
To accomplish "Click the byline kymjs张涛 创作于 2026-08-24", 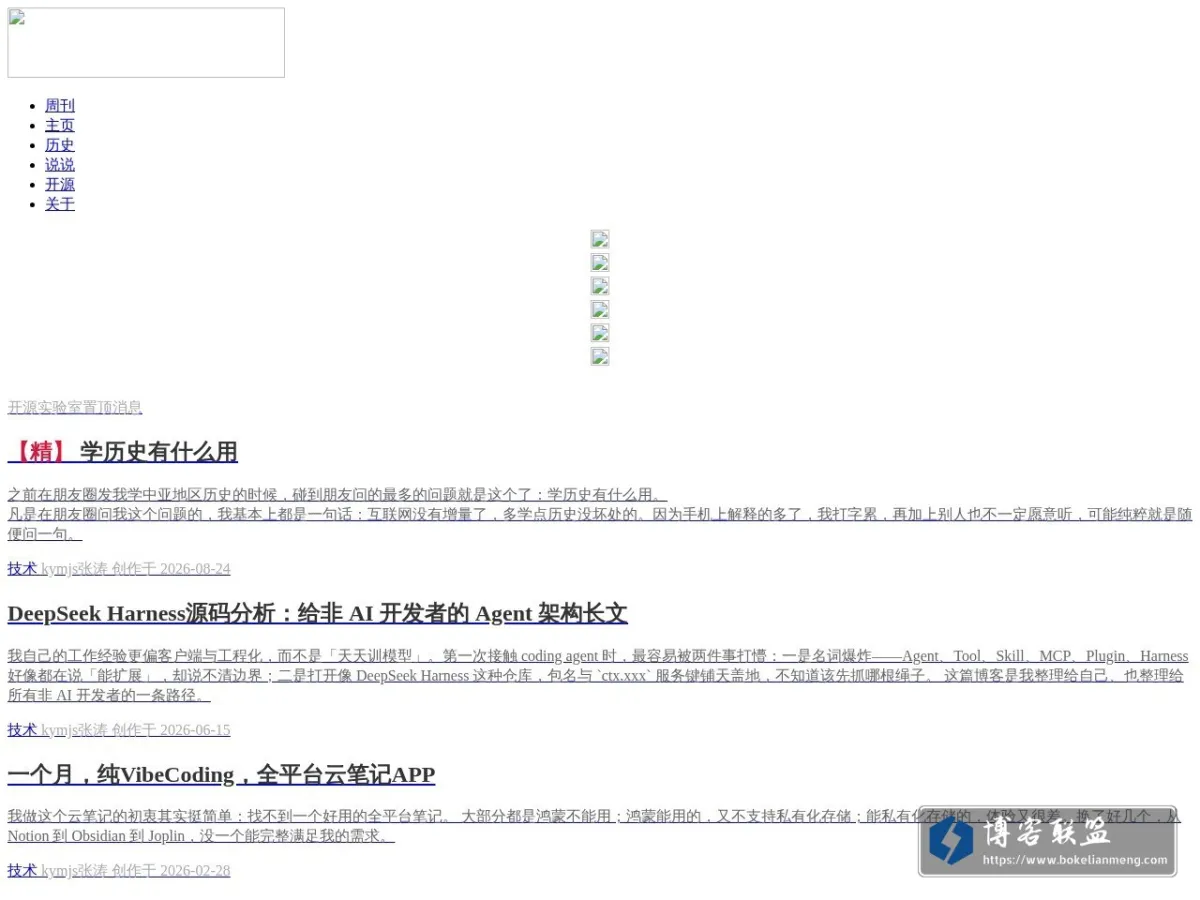I will click(136, 569).
